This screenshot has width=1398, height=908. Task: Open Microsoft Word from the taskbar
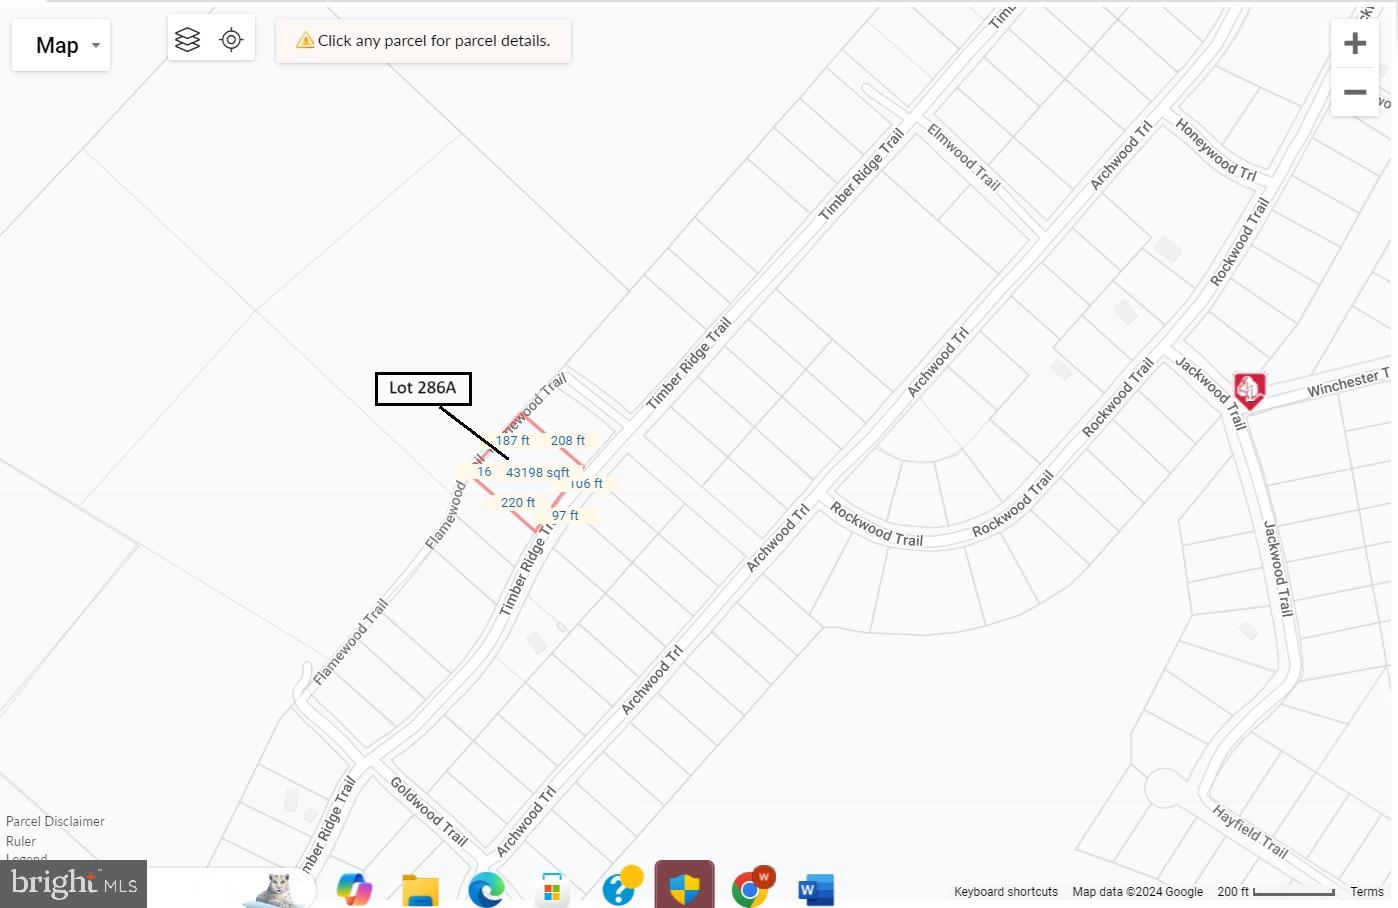coord(816,889)
